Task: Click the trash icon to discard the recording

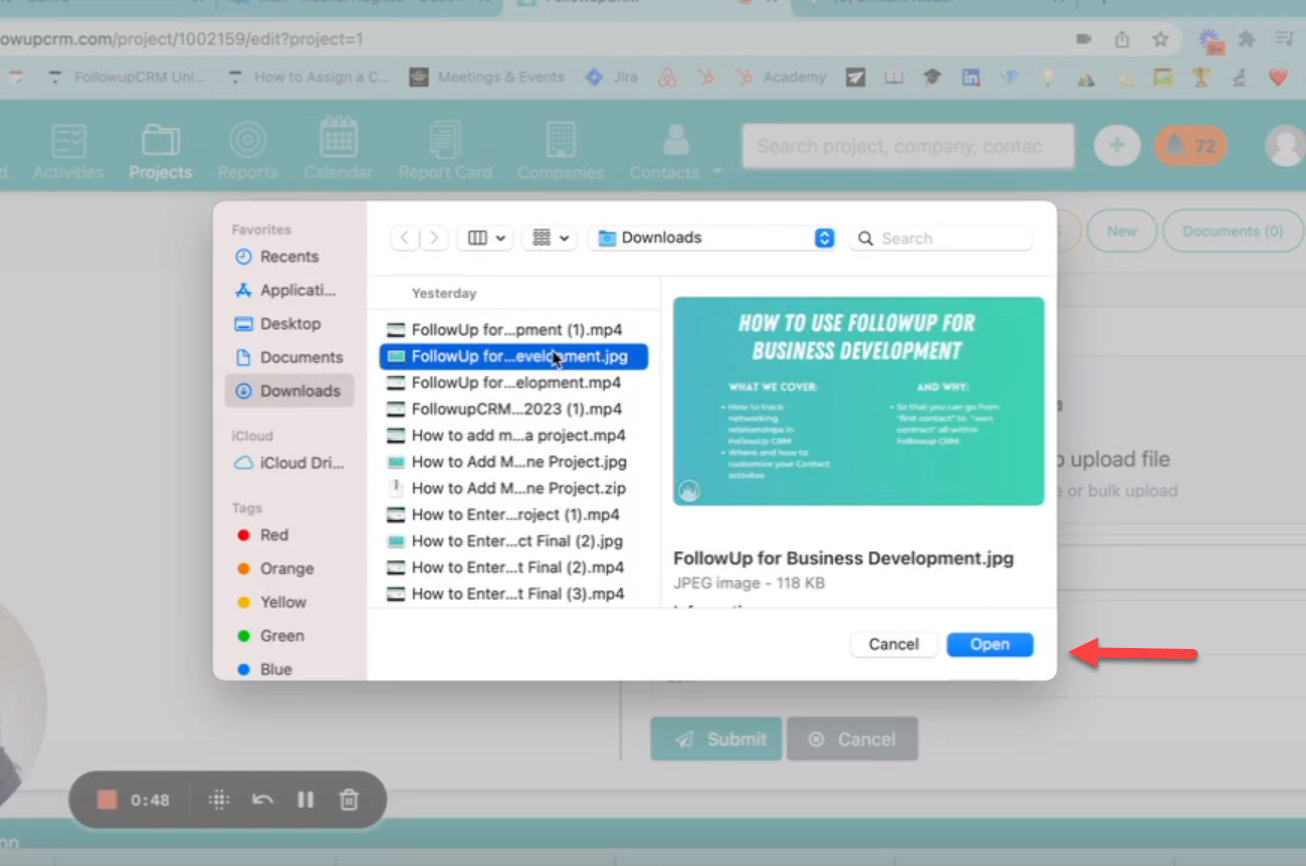Action: pos(348,800)
